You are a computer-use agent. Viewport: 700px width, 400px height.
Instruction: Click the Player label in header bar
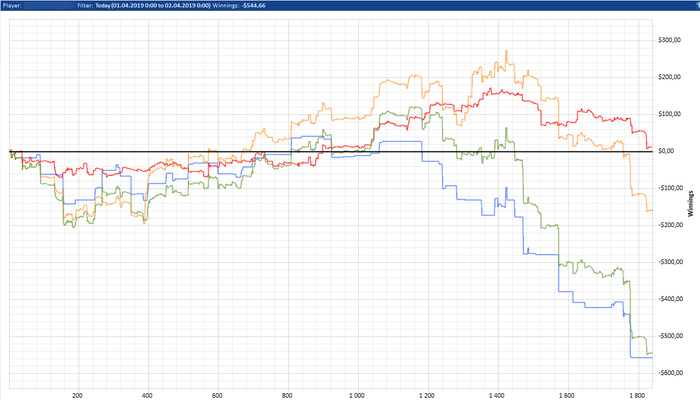tap(12, 5)
